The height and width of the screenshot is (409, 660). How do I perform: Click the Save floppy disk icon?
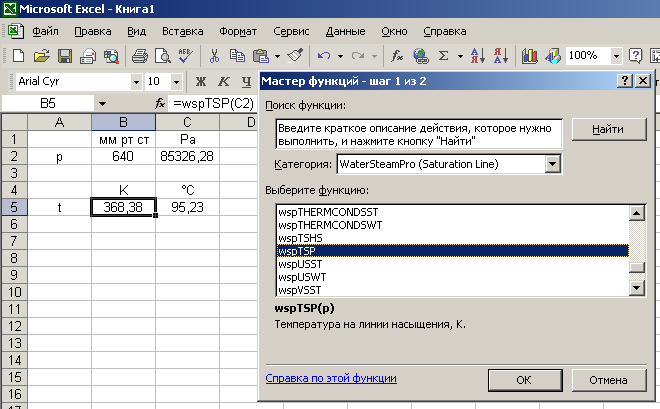click(65, 56)
